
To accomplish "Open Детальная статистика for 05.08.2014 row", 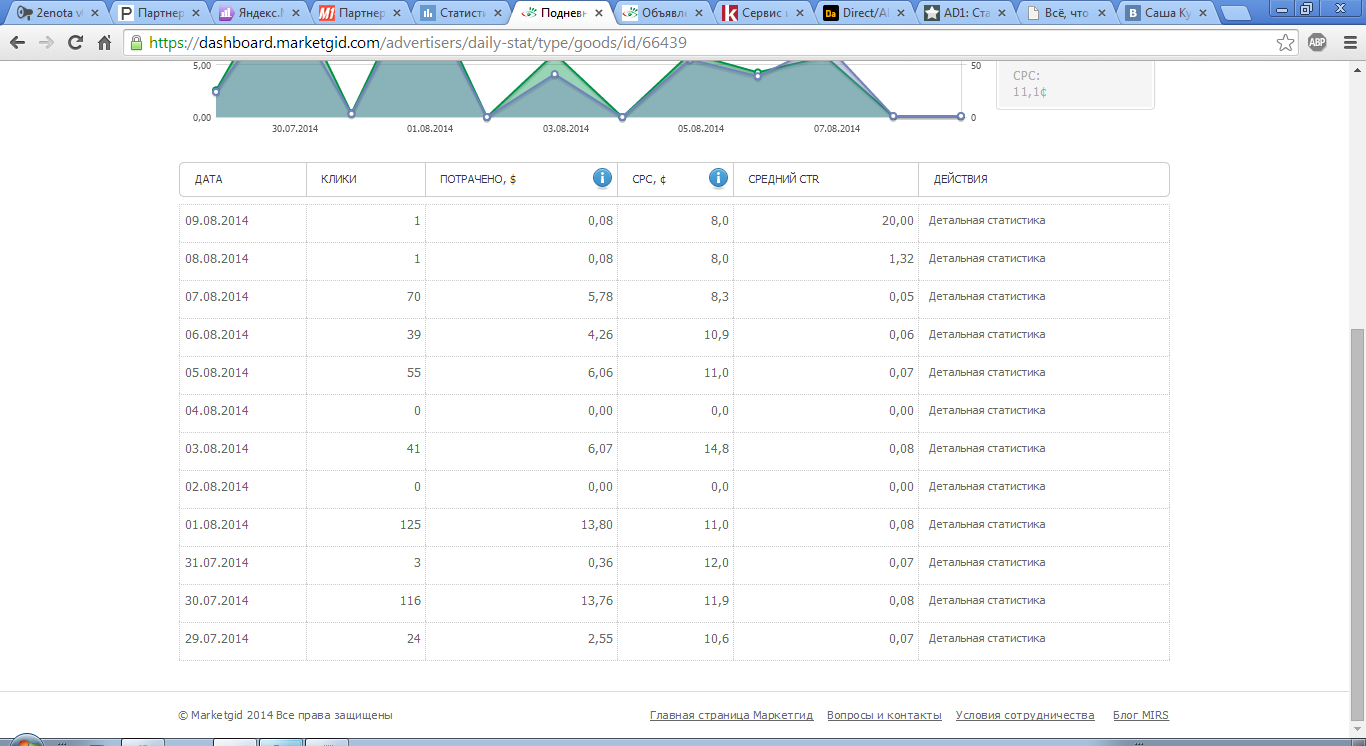I will pyautogui.click(x=987, y=372).
